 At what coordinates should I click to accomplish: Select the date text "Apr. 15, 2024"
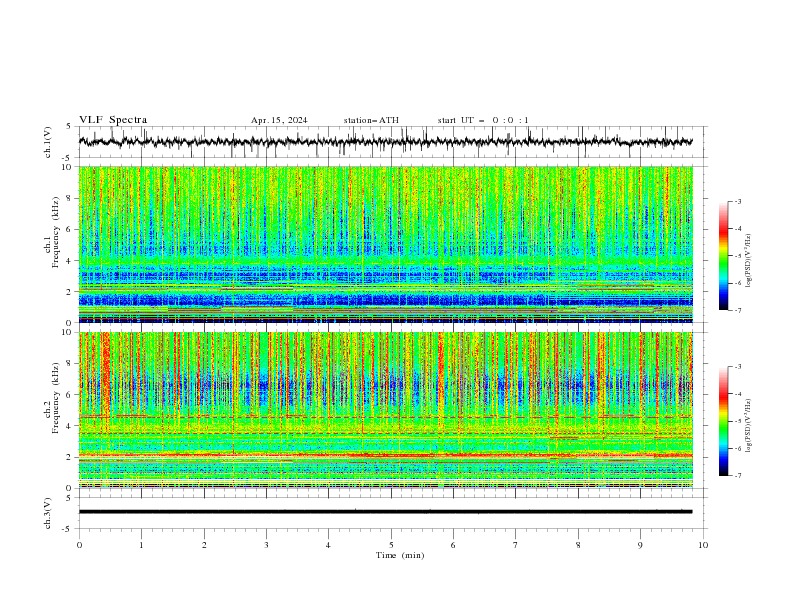pos(279,120)
